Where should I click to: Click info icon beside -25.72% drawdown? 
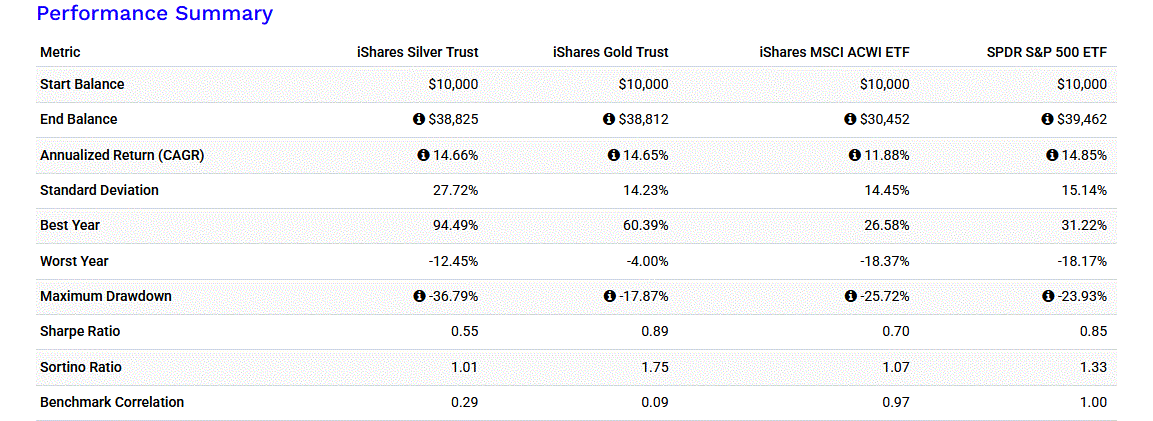(851, 296)
